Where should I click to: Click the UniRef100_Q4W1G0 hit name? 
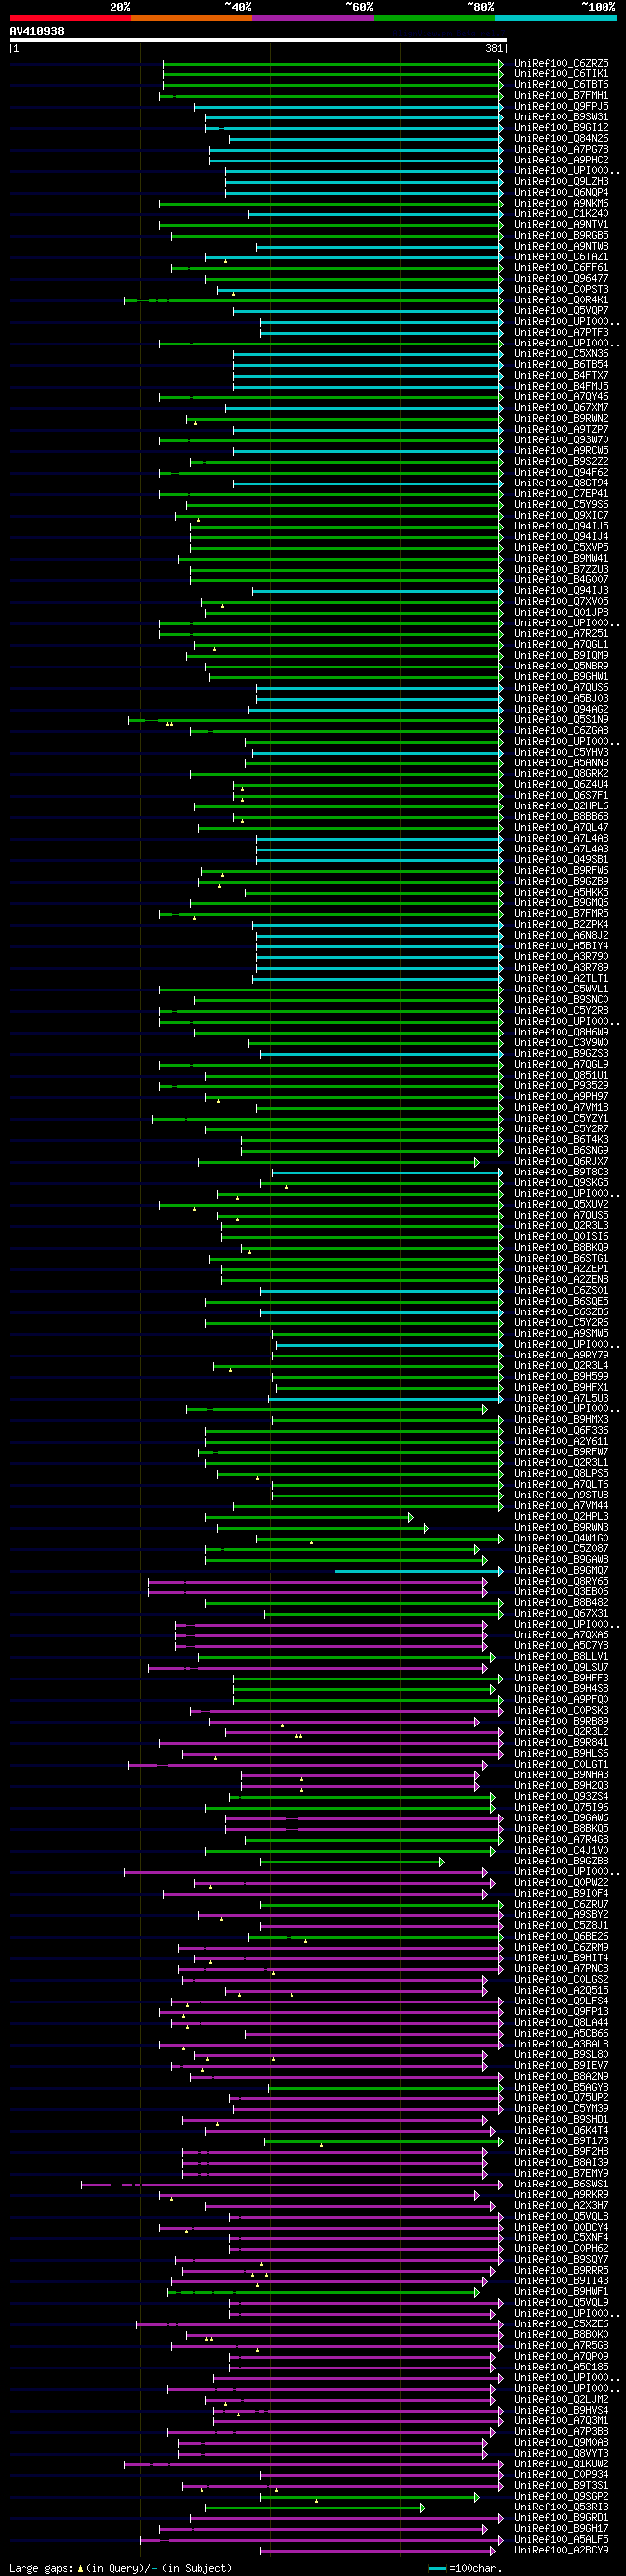tap(561, 1539)
